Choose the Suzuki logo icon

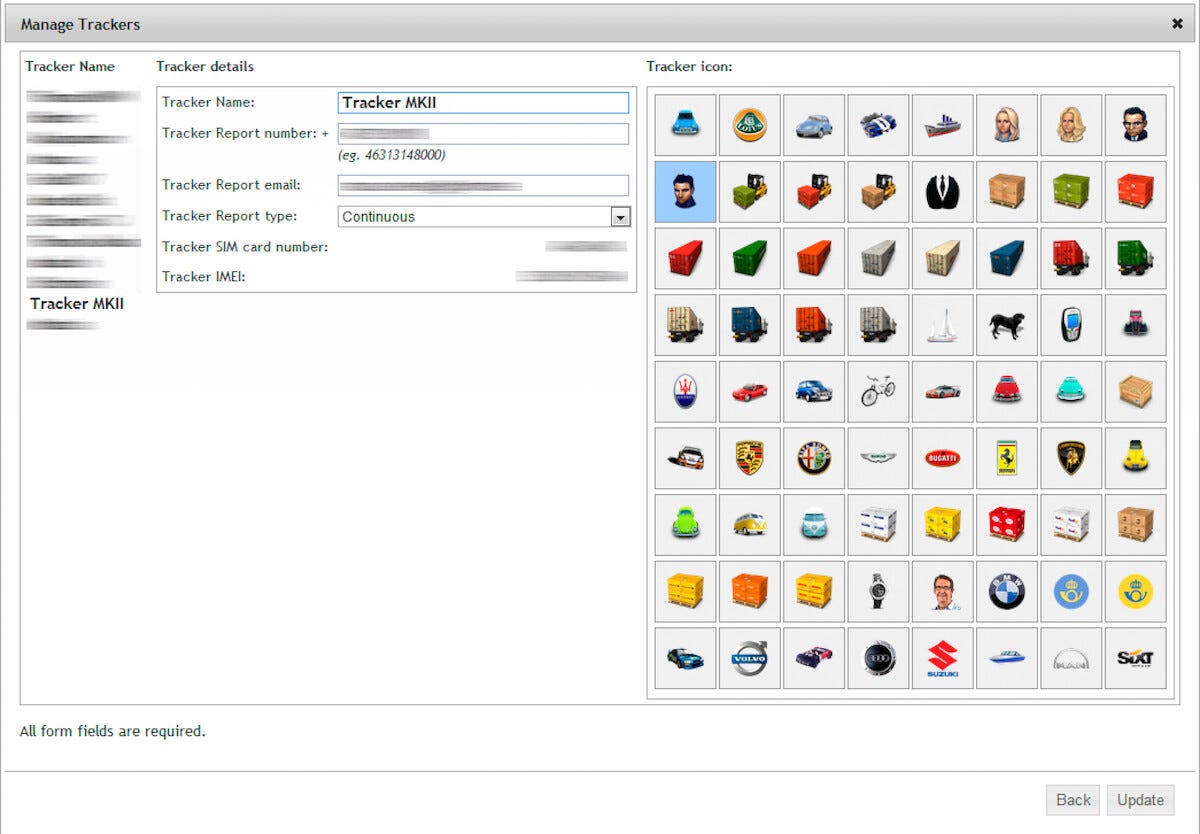(x=941, y=658)
